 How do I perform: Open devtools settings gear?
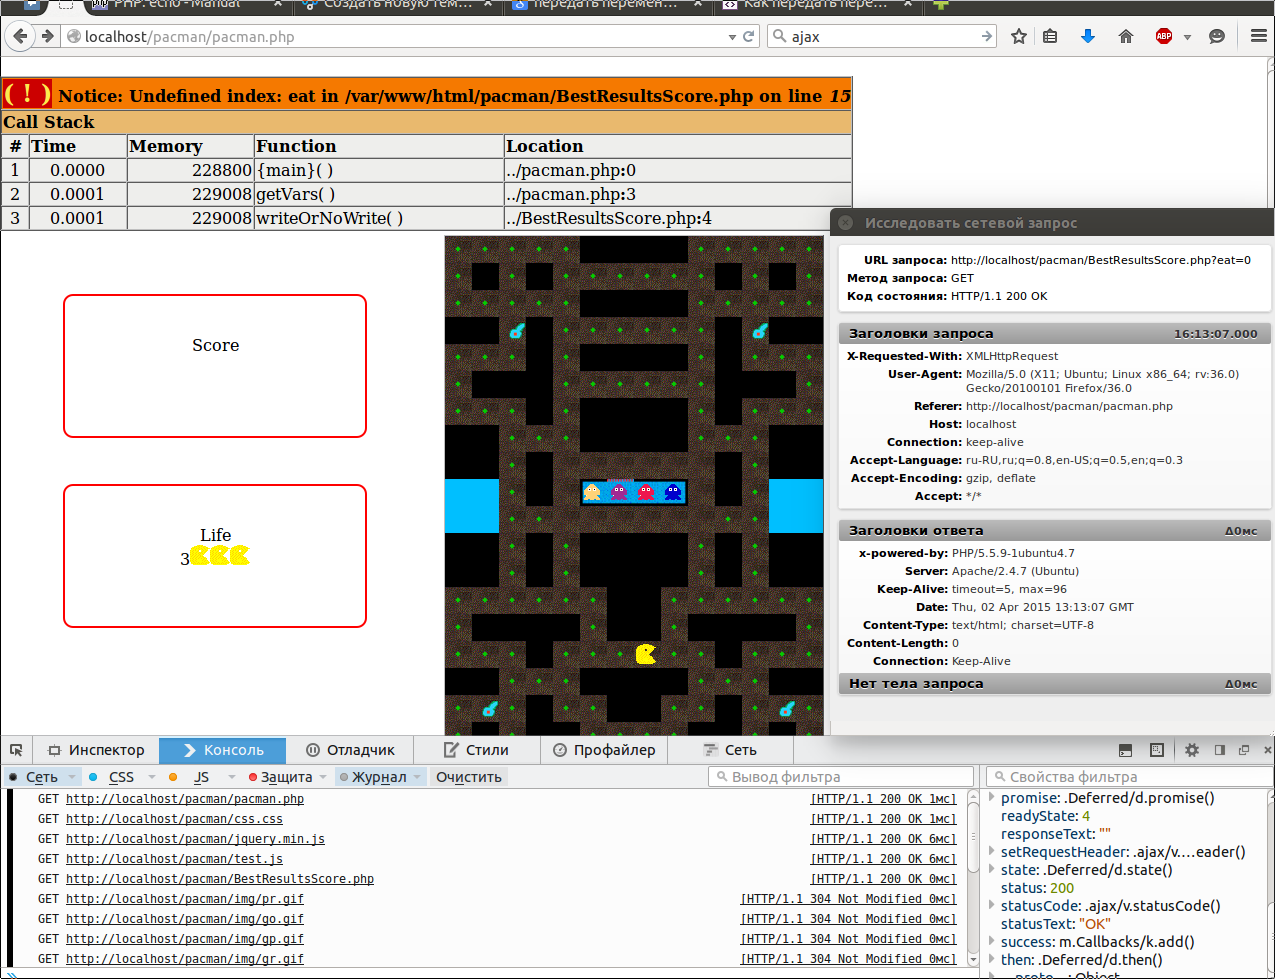pos(1192,750)
